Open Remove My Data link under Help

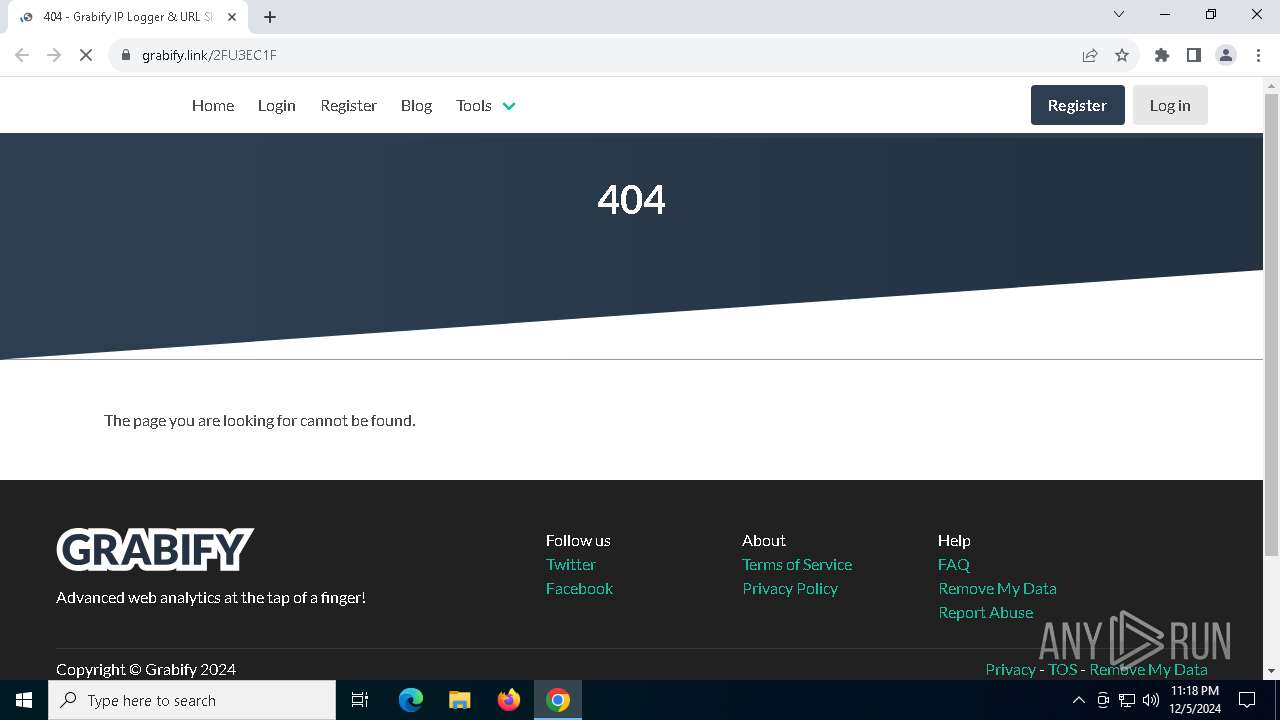tap(997, 588)
